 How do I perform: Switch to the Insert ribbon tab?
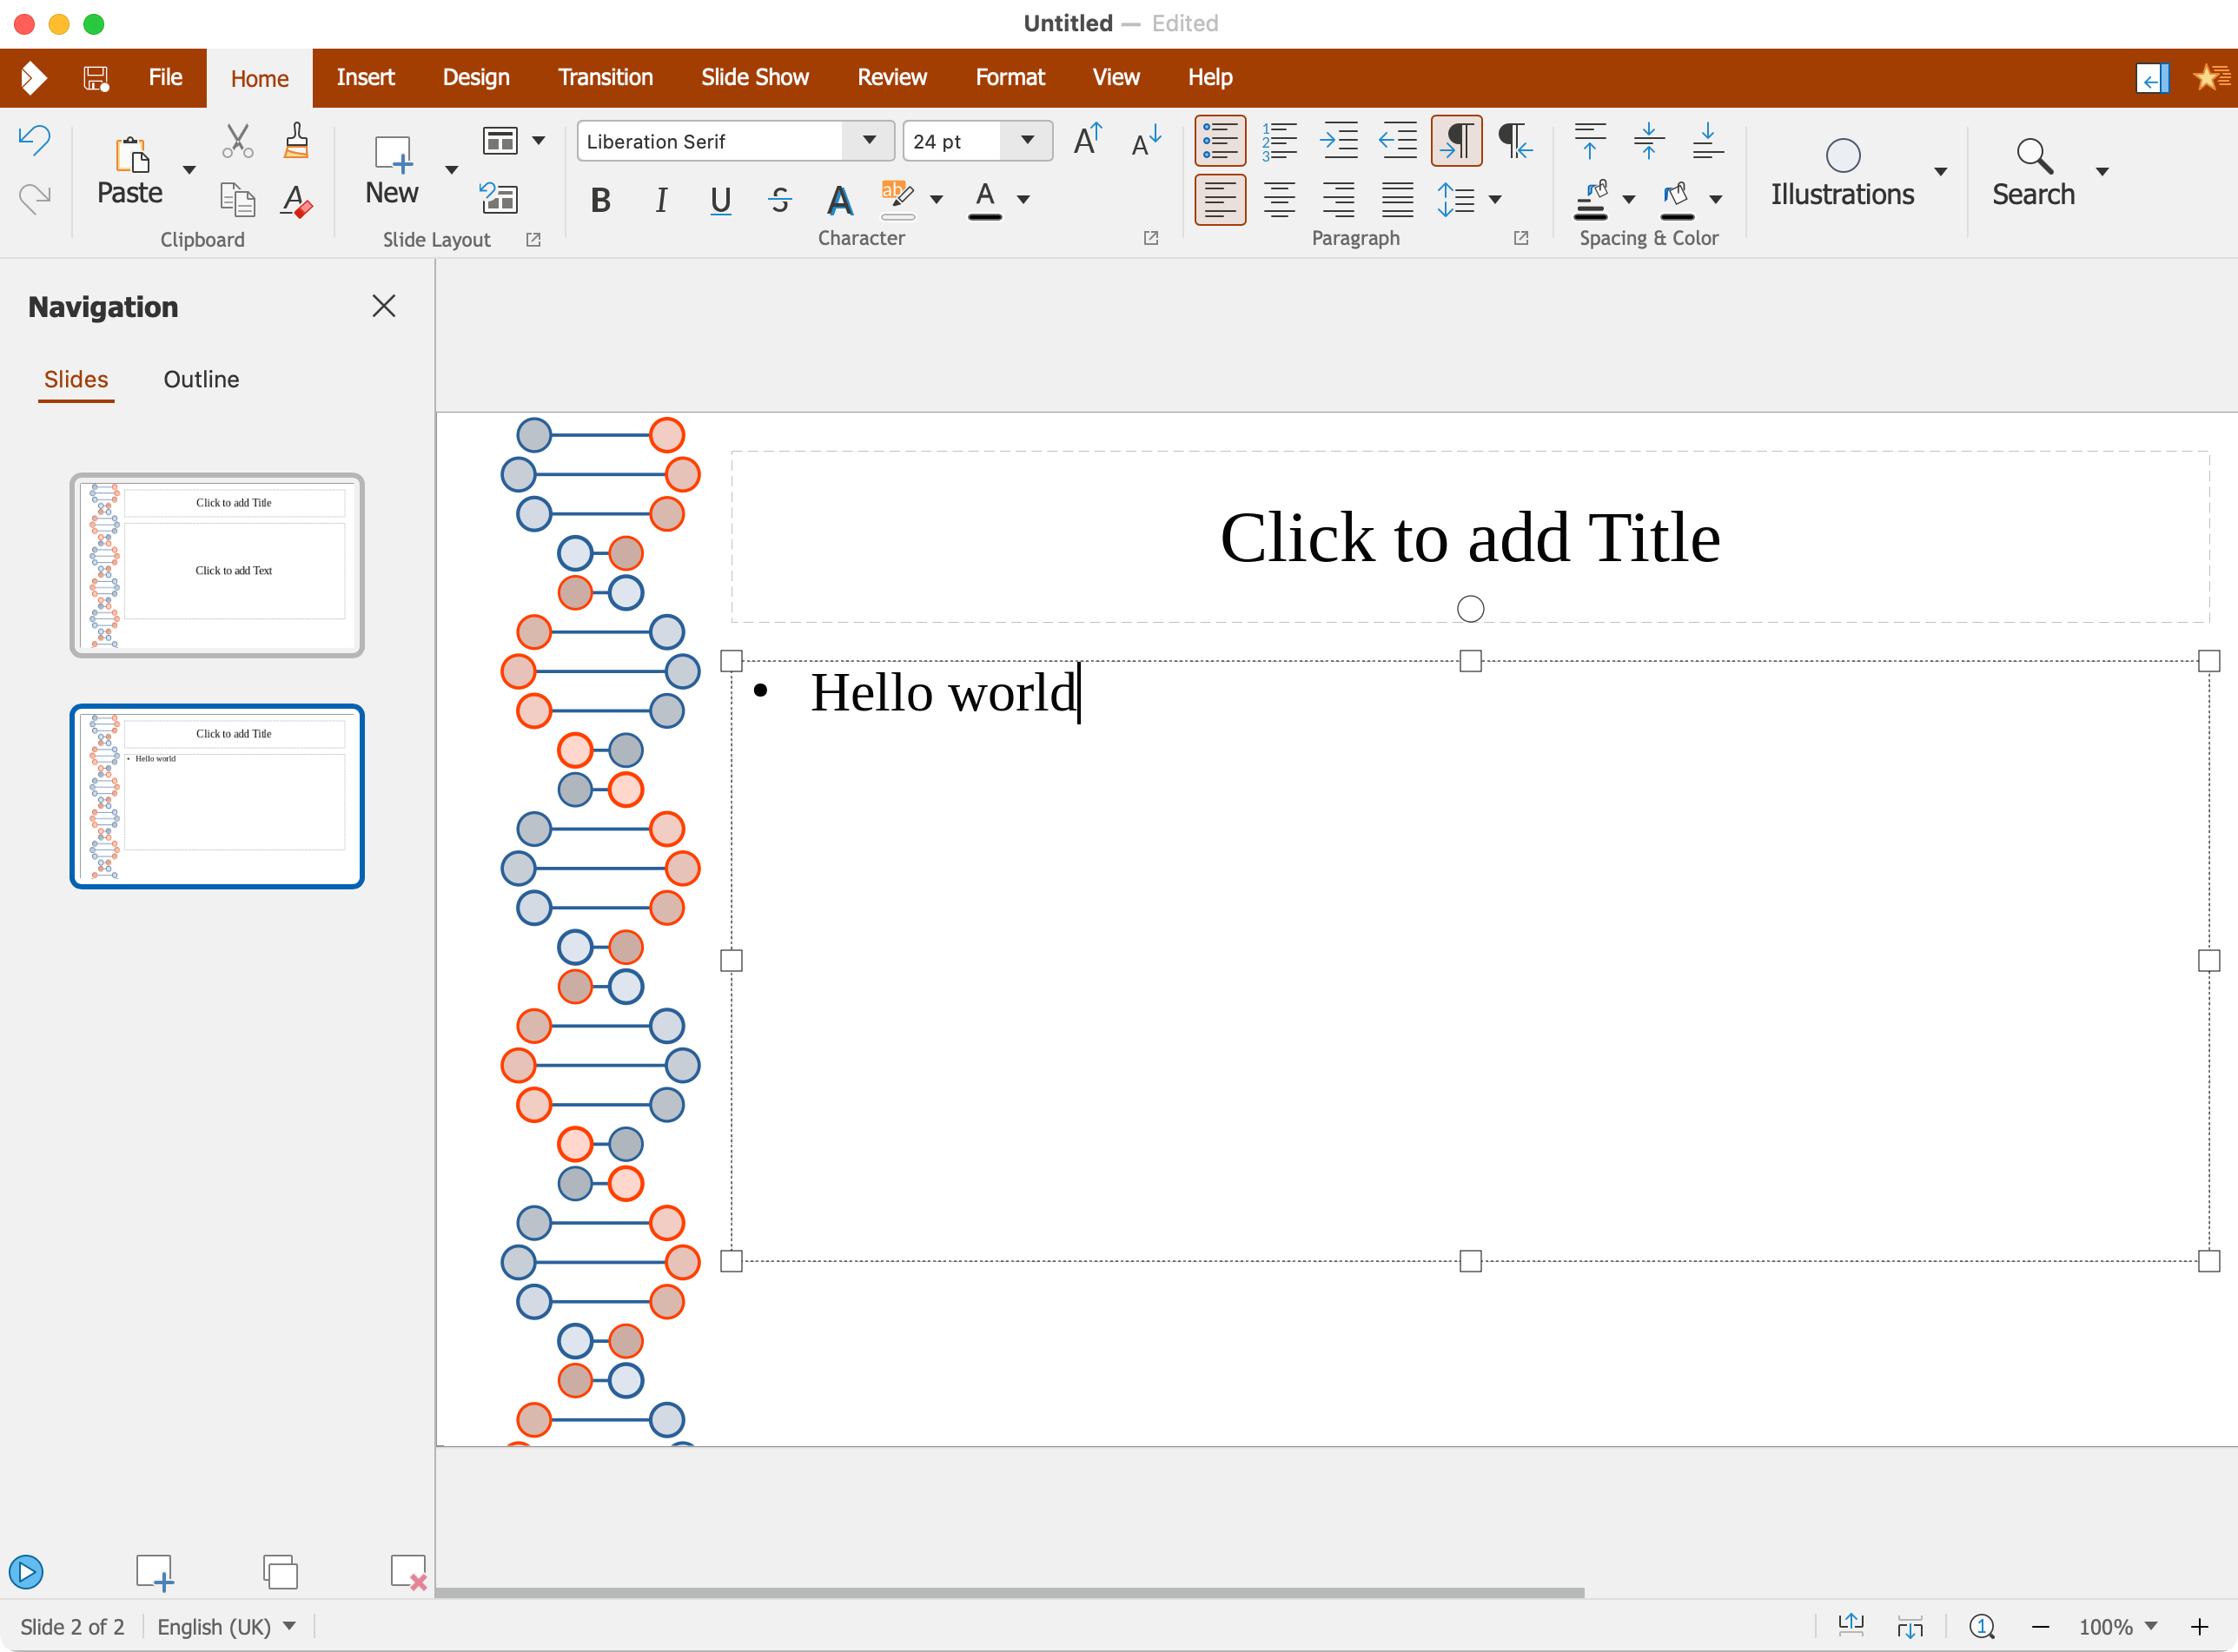[365, 77]
